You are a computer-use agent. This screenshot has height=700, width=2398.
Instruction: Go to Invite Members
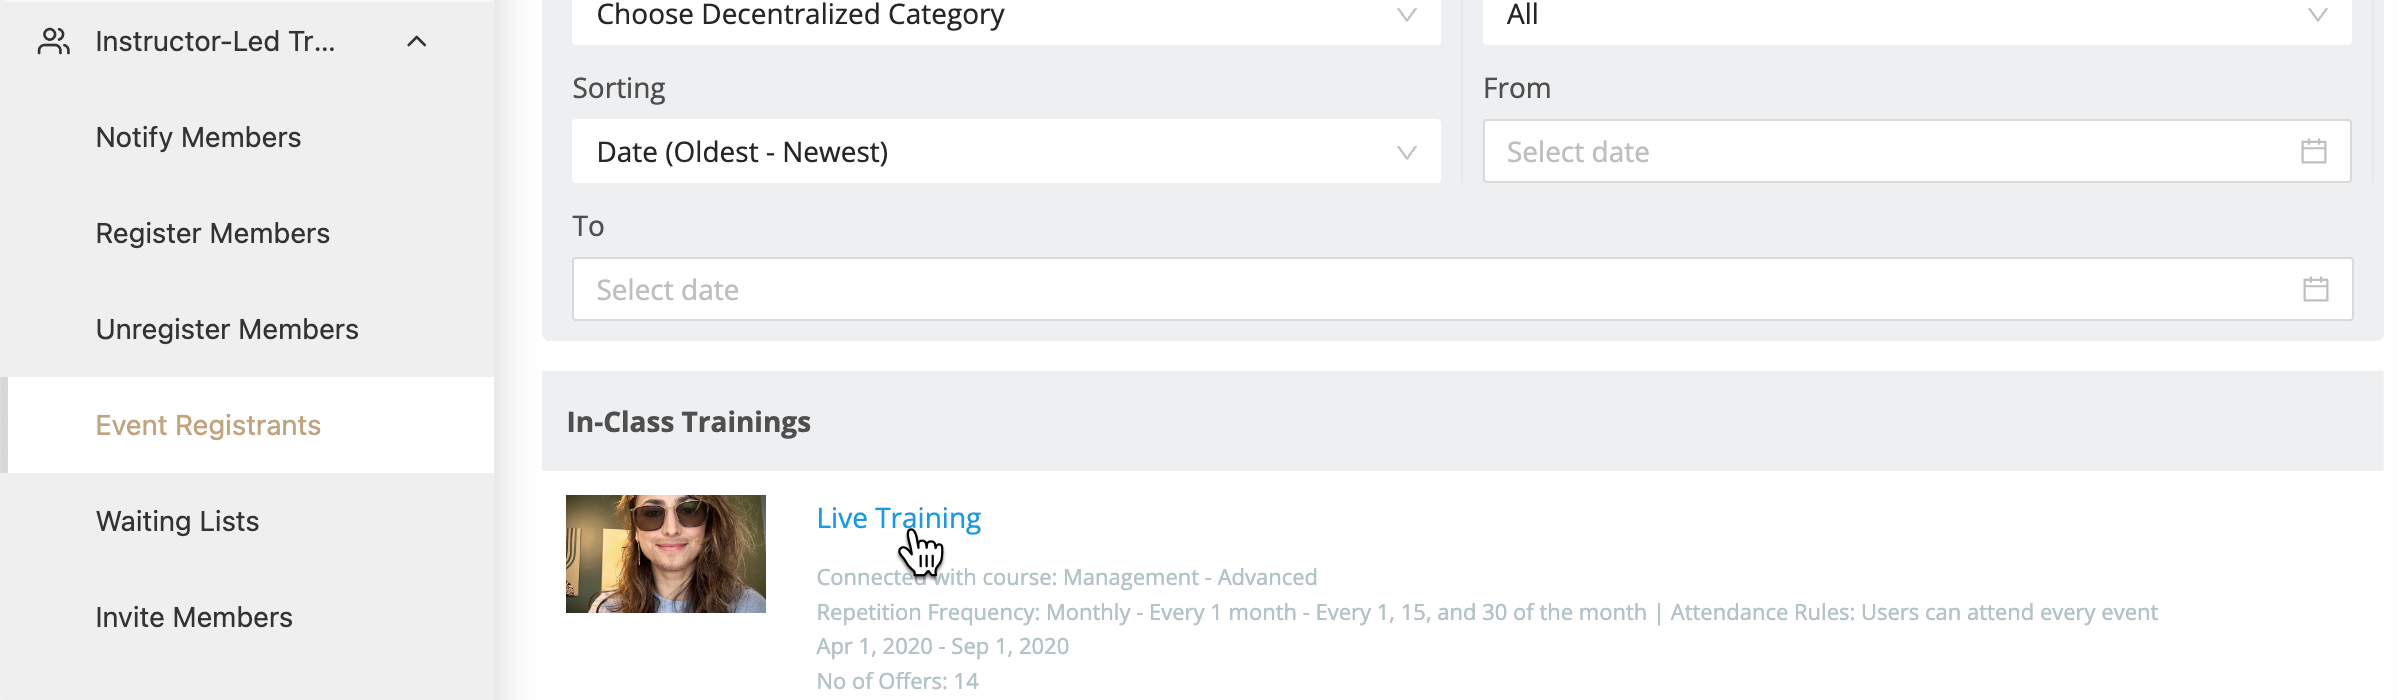[194, 617]
